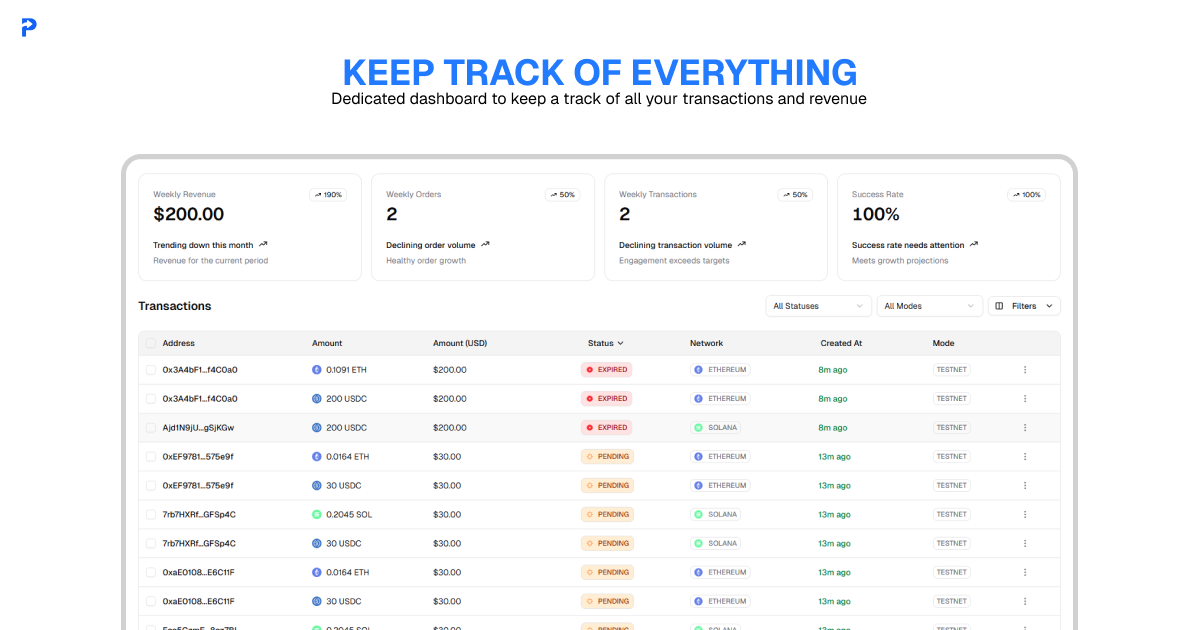
Task: Click the Mode column header
Action: click(x=944, y=343)
